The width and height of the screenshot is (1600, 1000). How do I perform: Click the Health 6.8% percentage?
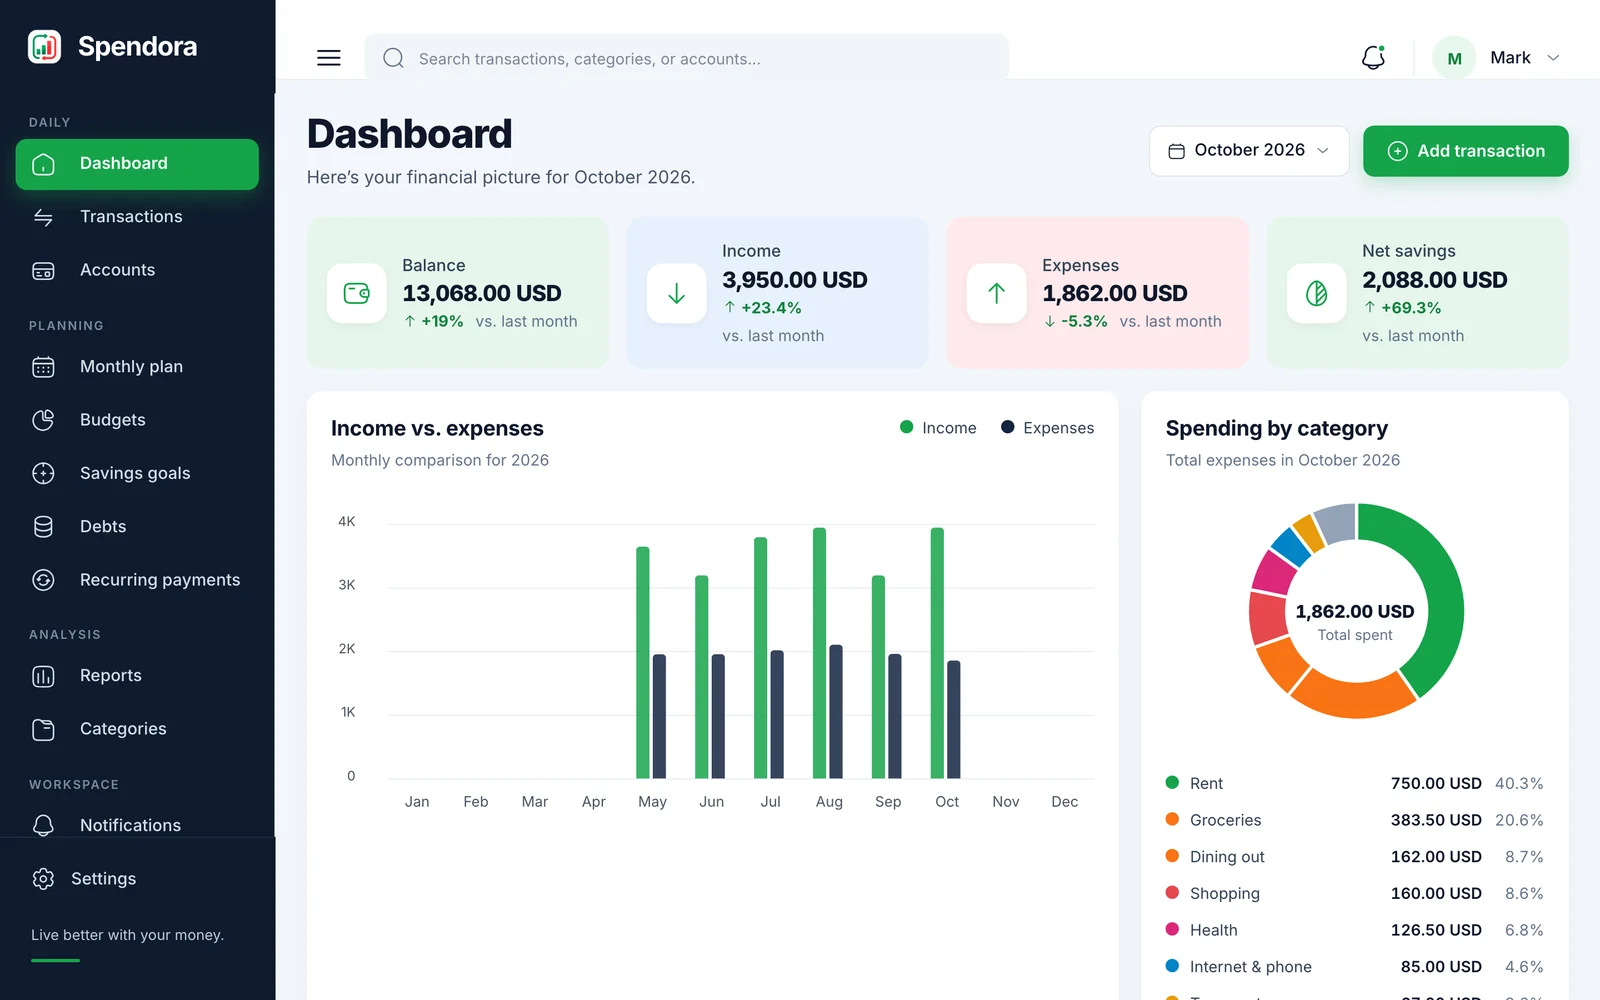pos(1524,930)
